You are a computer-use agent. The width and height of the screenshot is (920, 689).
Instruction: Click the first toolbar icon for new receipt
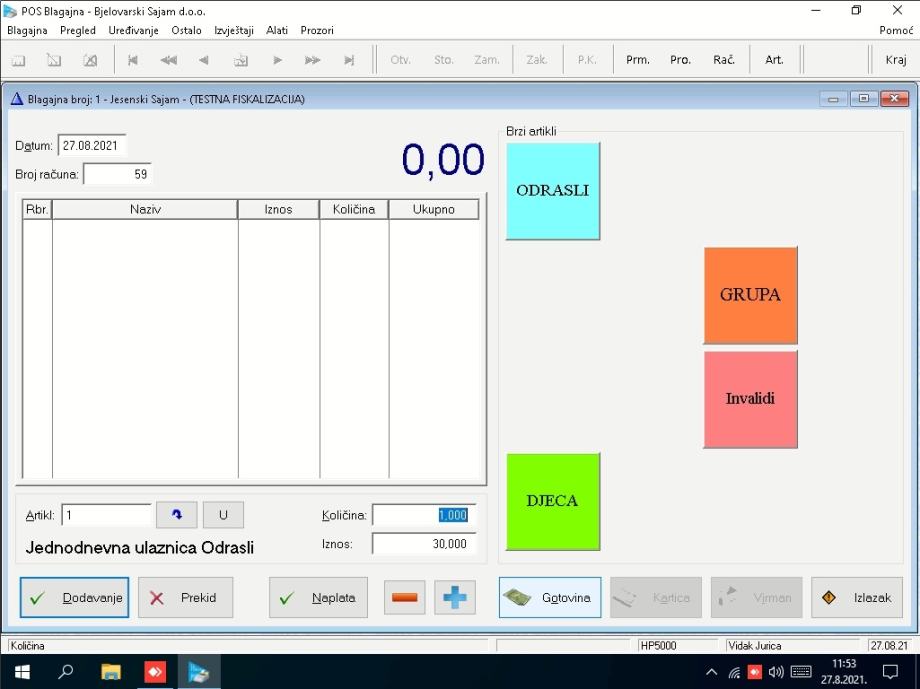(19, 60)
